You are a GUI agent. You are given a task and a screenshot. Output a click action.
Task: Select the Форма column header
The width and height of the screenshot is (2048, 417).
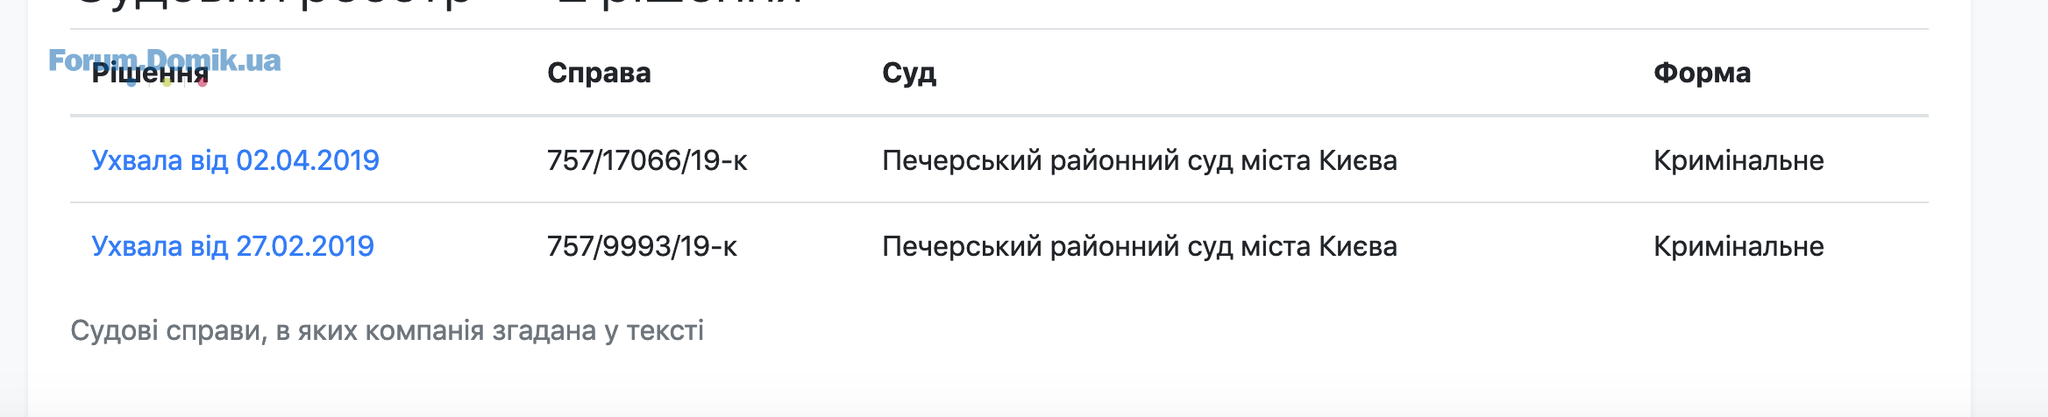pos(1702,73)
